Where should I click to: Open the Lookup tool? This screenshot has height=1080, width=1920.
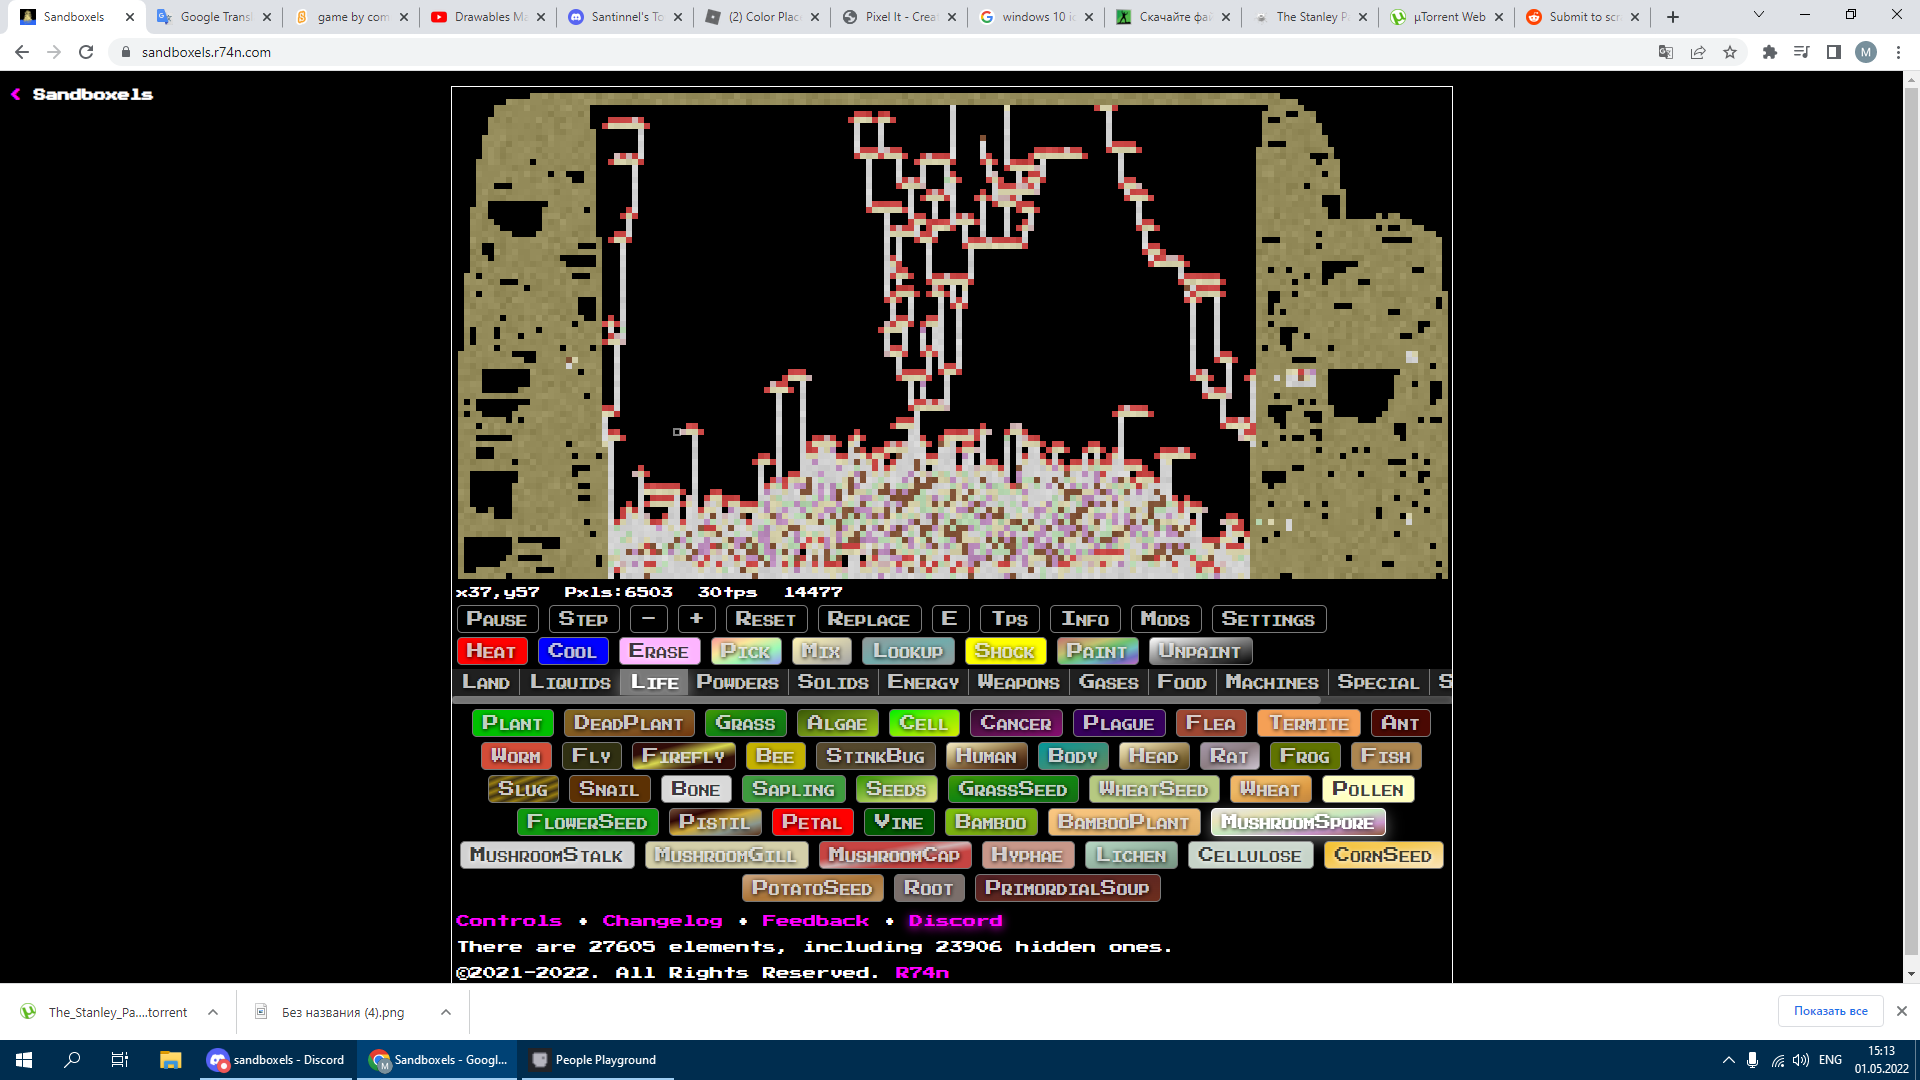pyautogui.click(x=907, y=651)
